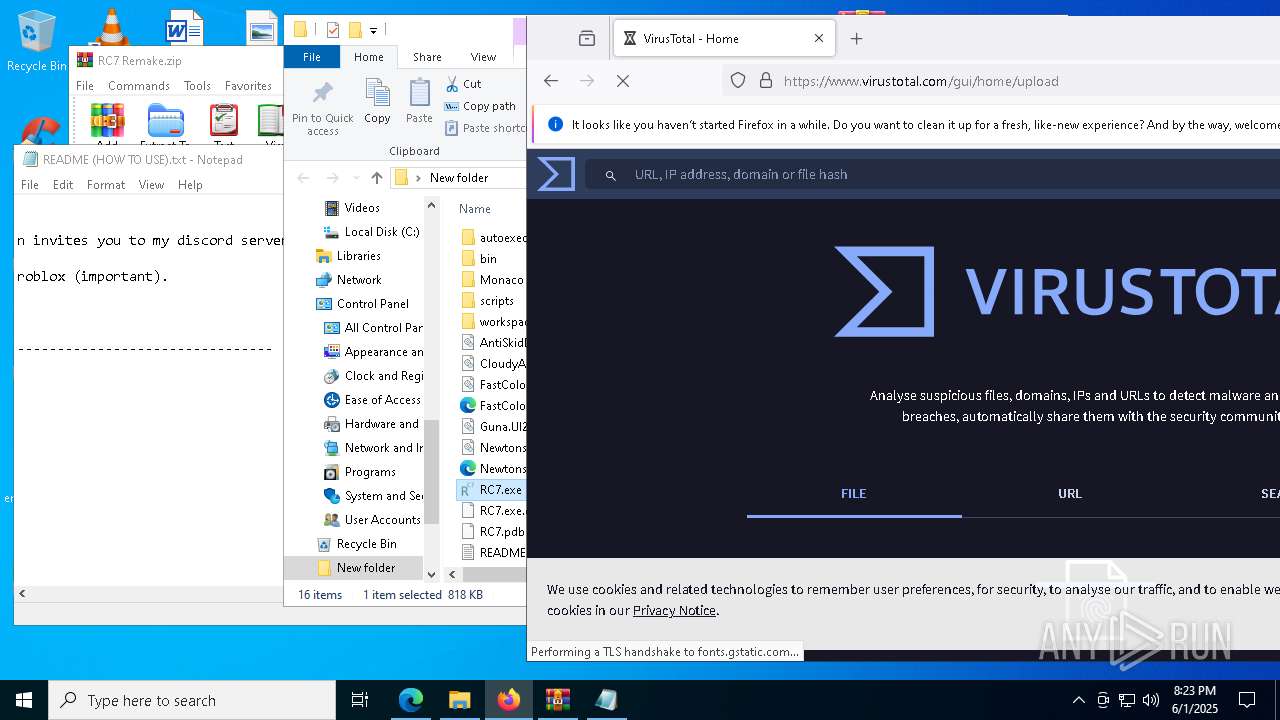Image resolution: width=1280 pixels, height=720 pixels.
Task: Select New folder in navigation pane
Action: click(365, 568)
